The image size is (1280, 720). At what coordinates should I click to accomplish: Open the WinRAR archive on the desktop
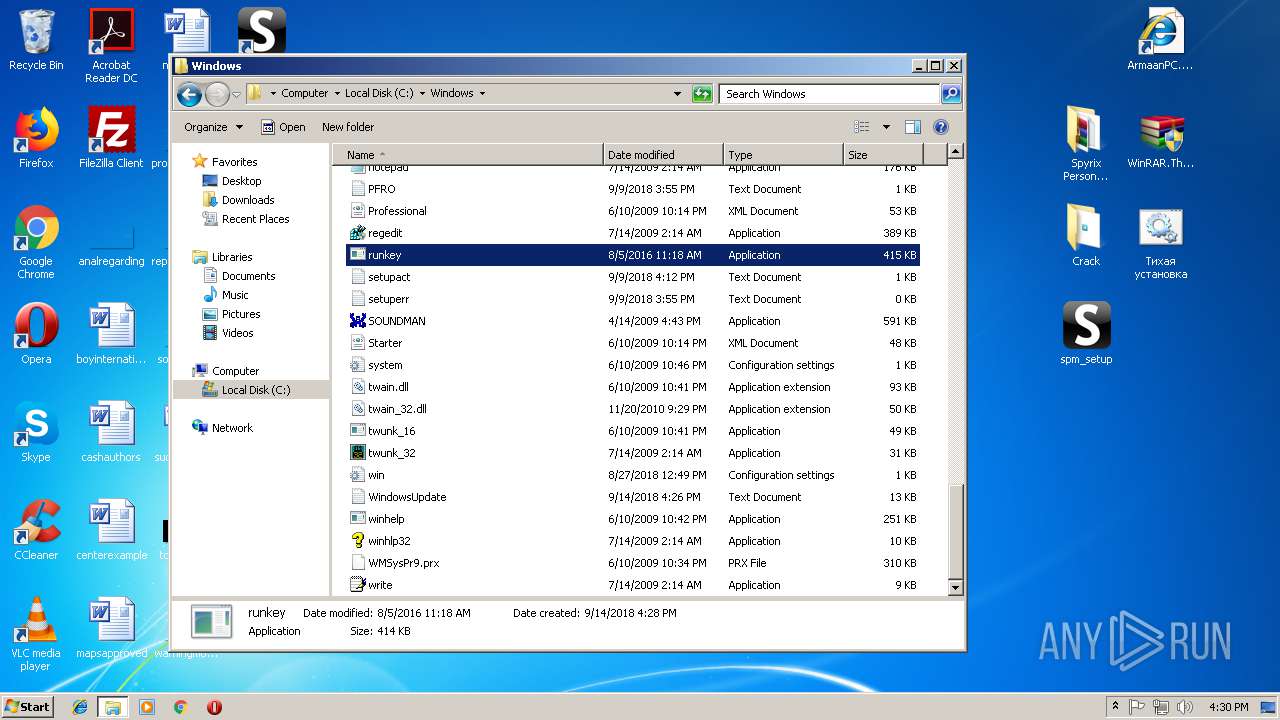click(1161, 140)
